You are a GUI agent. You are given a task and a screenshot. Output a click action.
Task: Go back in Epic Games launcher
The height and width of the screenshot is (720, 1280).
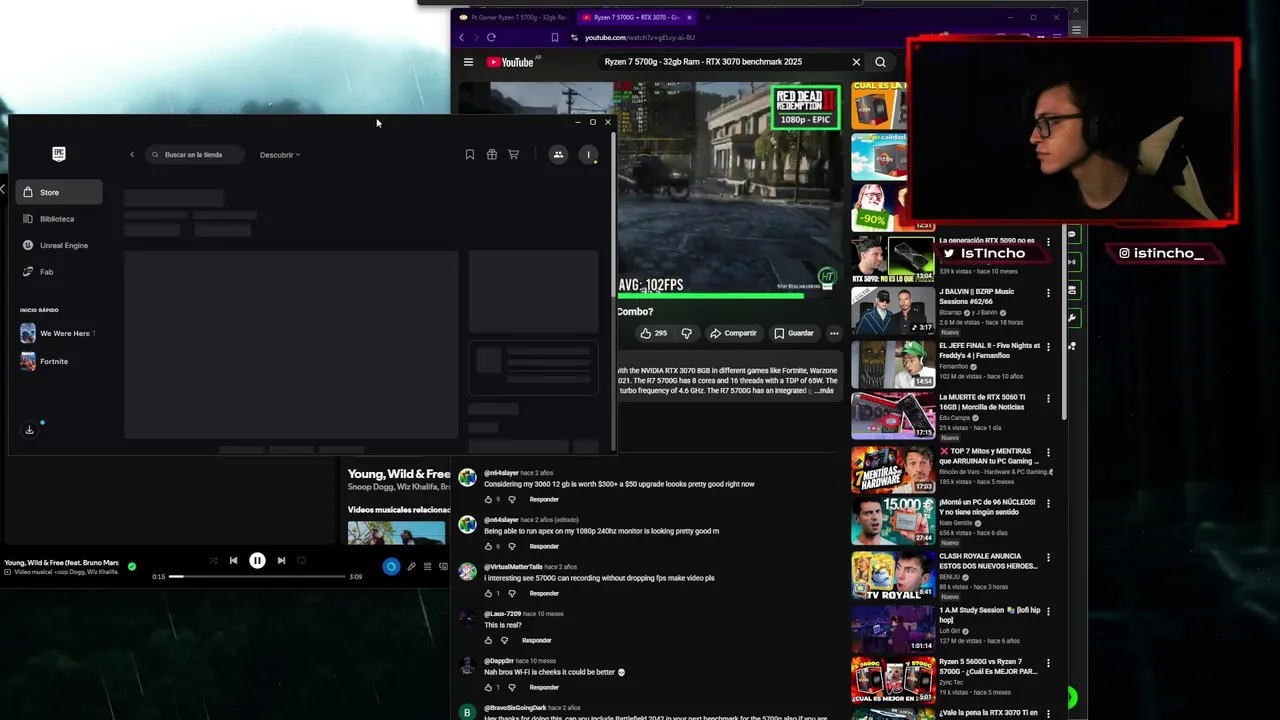click(132, 154)
